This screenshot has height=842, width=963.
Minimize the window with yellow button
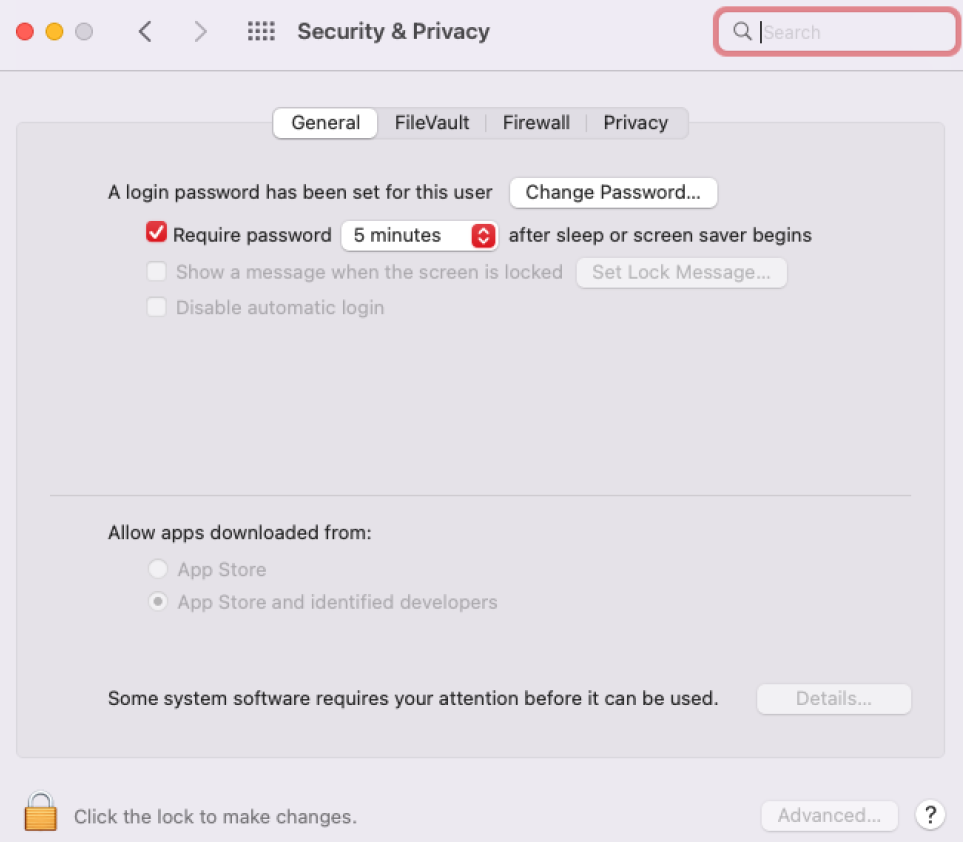pyautogui.click(x=54, y=32)
